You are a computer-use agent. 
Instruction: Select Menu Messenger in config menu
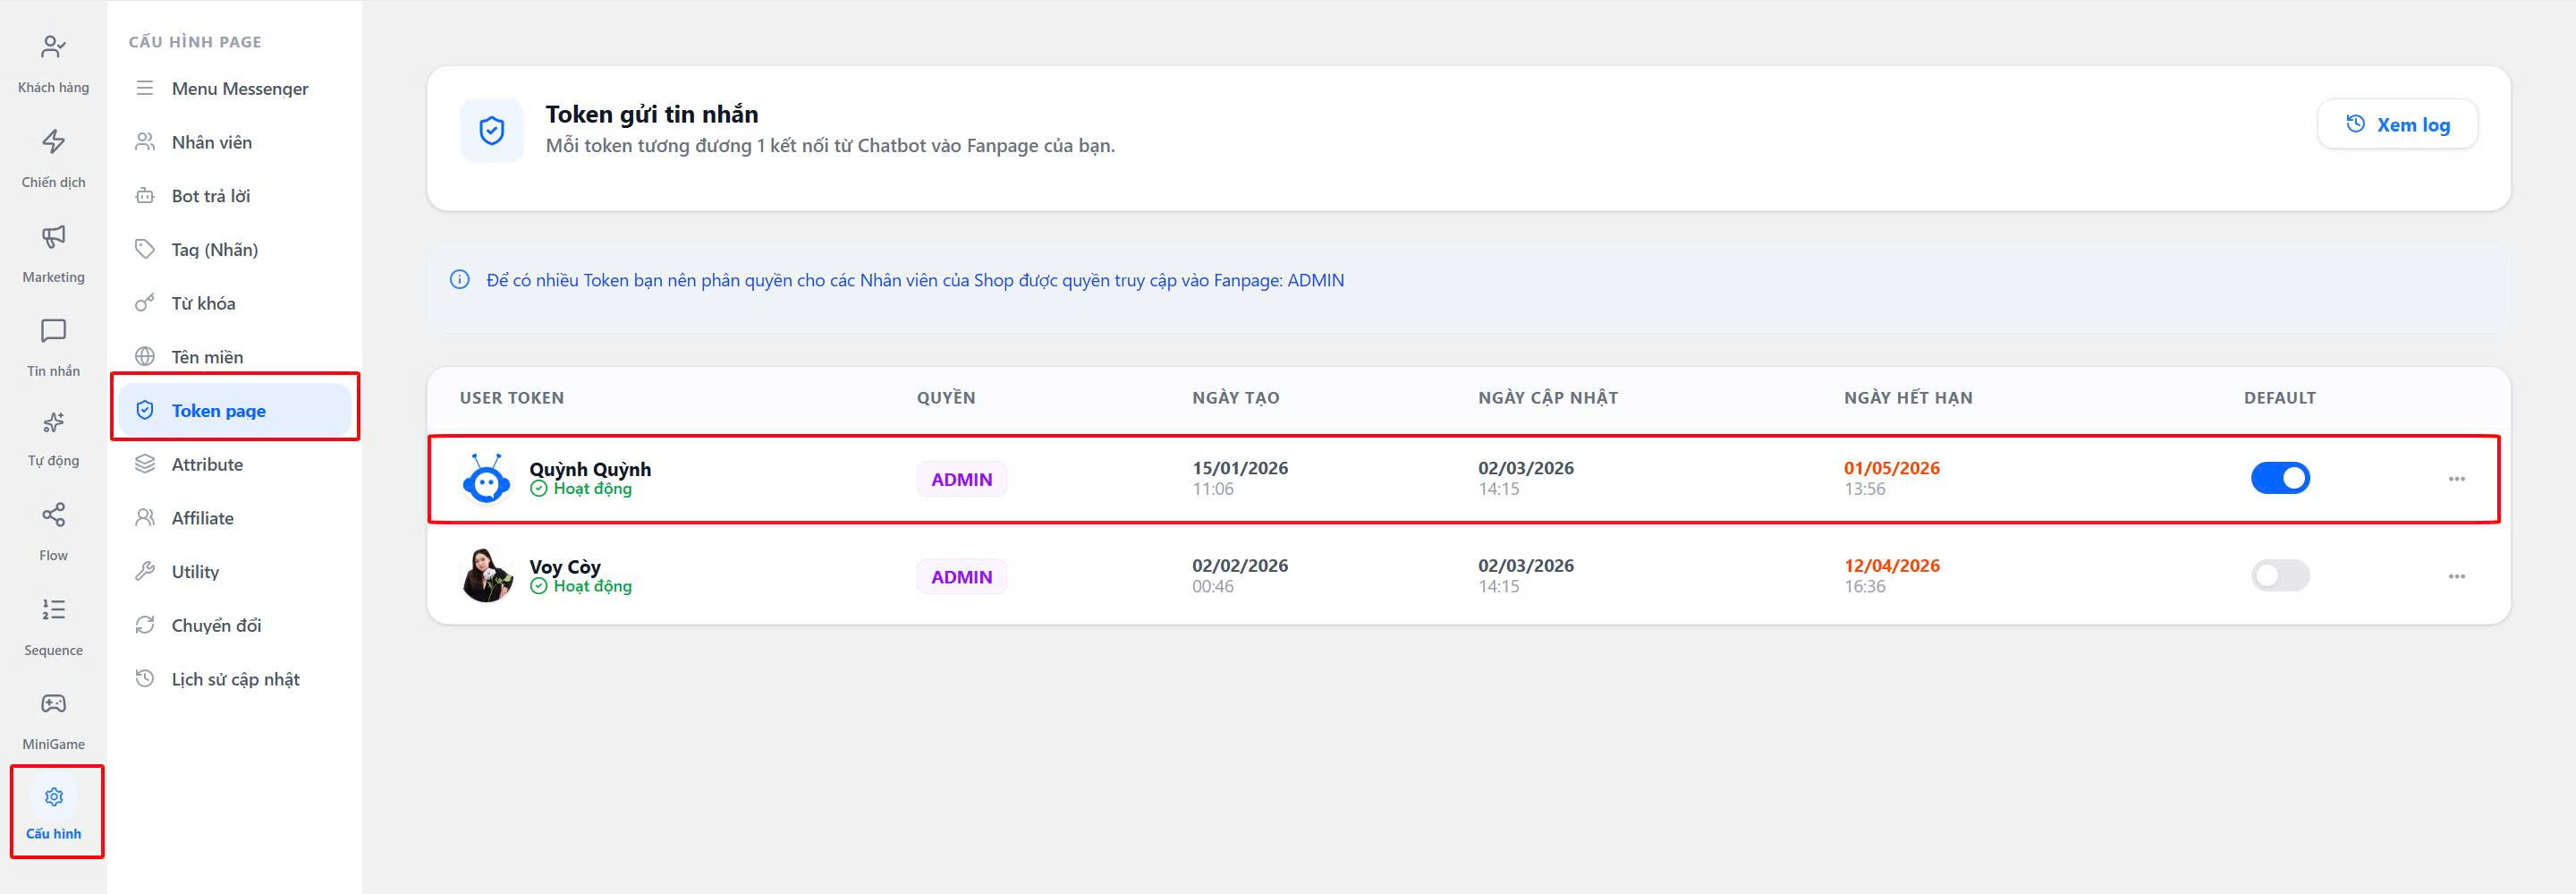pyautogui.click(x=239, y=89)
